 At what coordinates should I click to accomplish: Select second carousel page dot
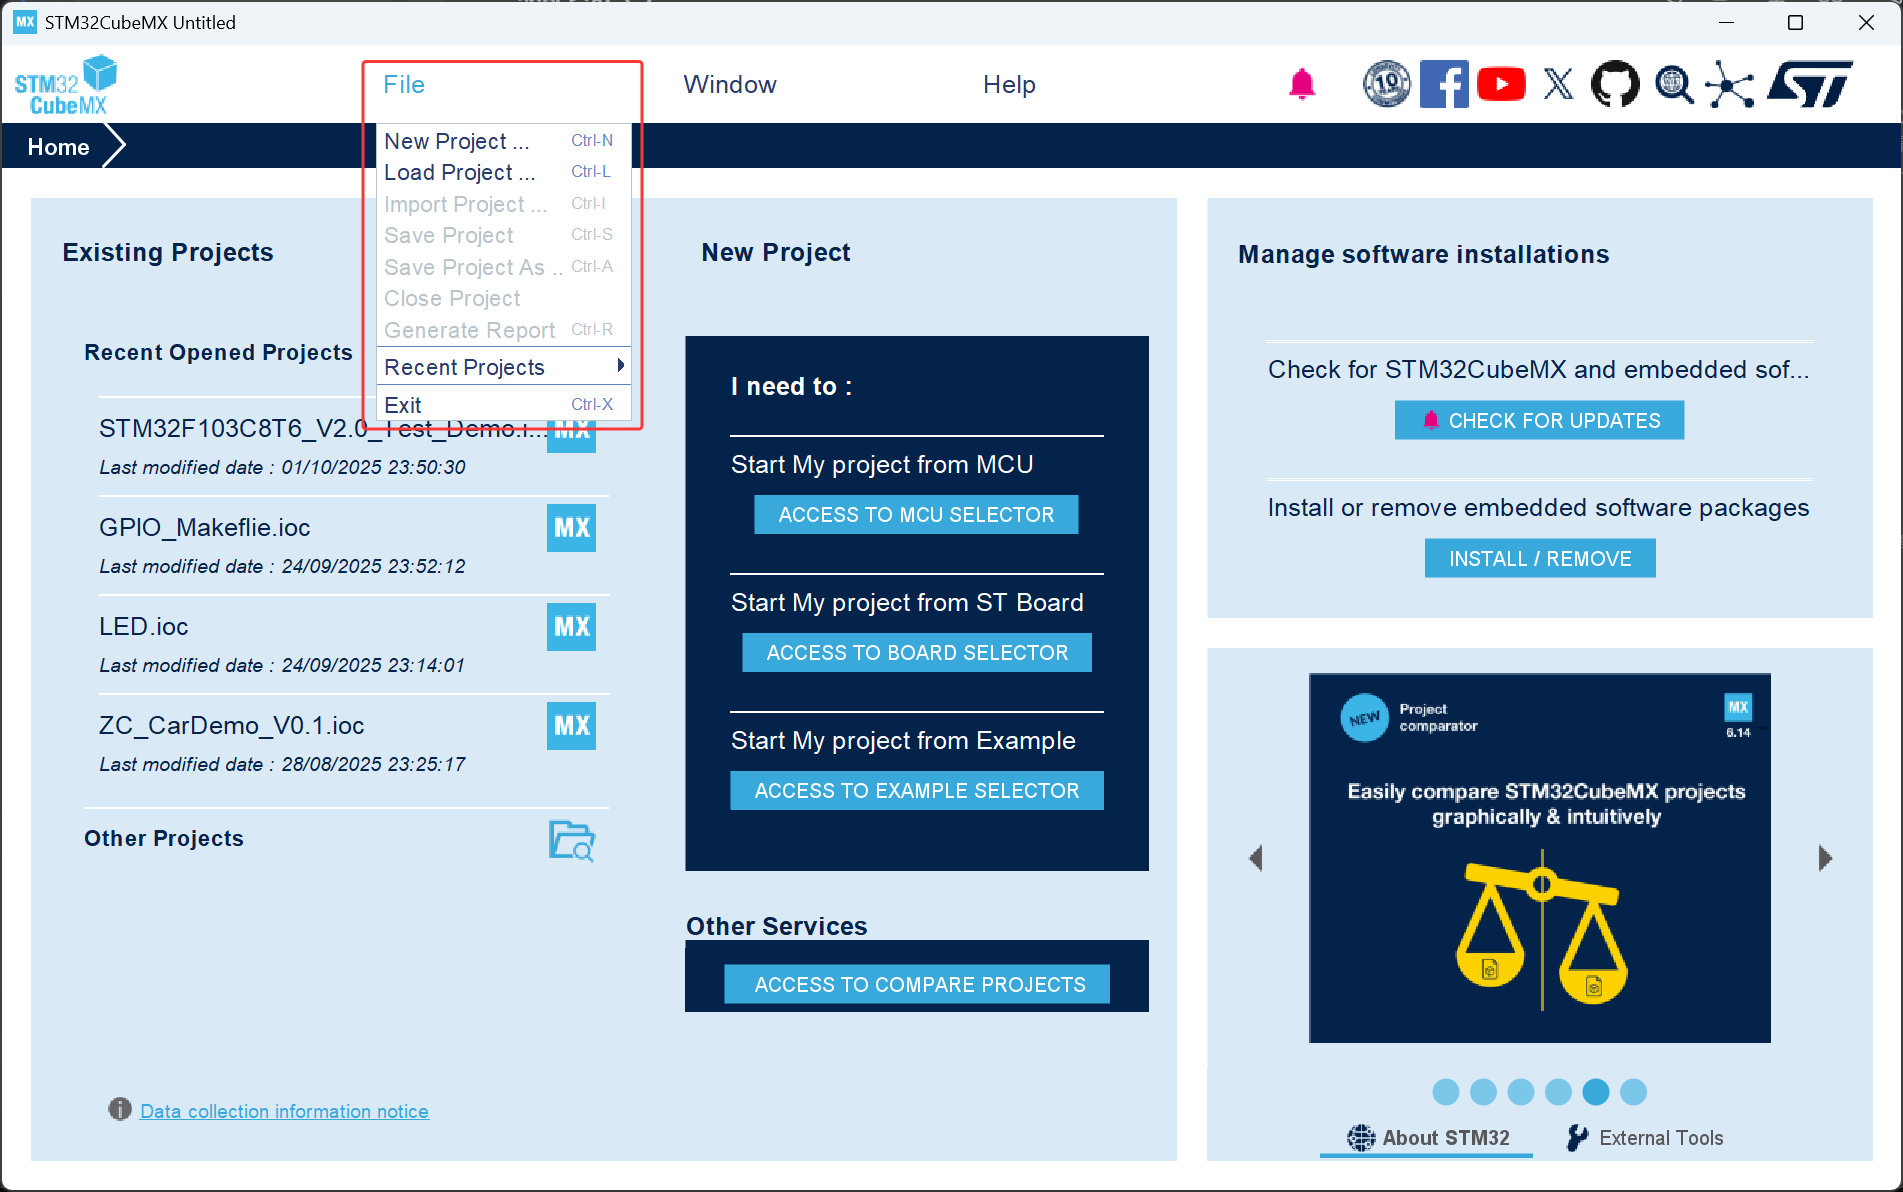point(1484,1092)
